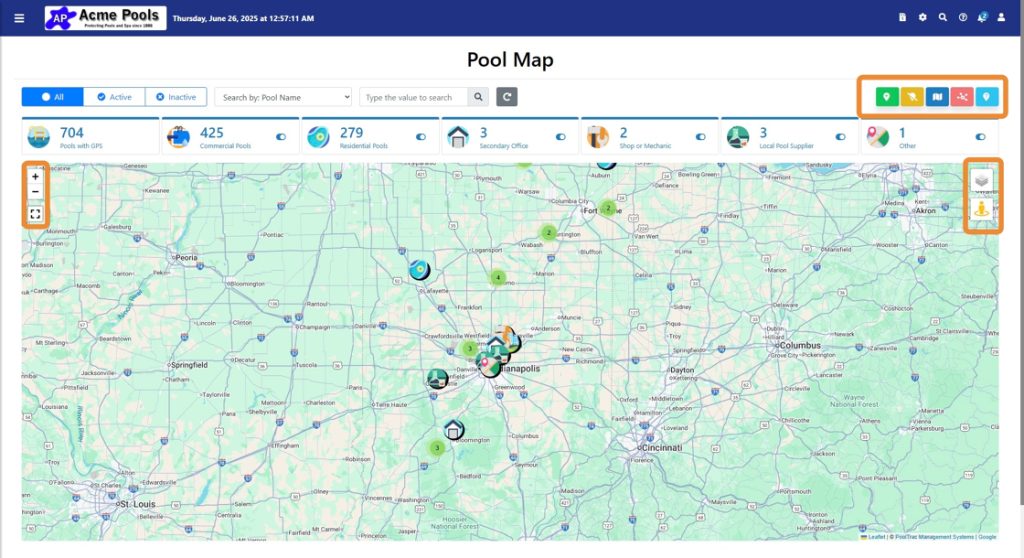Viewport: 1024px width, 558px height.
Task: Open the Search by: Pool Name dropdown
Action: 283,97
